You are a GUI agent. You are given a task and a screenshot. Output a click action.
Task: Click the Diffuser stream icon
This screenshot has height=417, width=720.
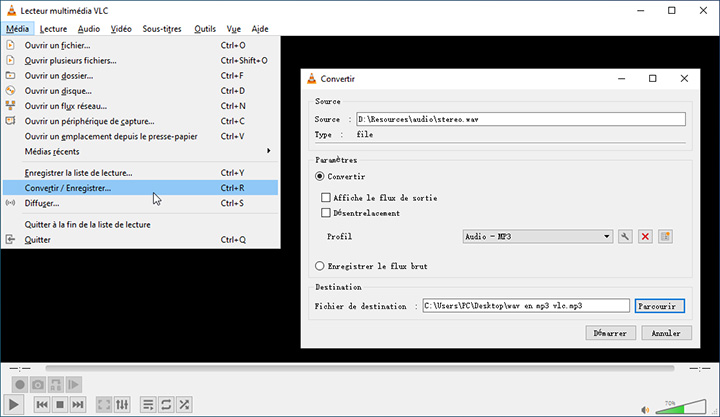pyautogui.click(x=10, y=203)
